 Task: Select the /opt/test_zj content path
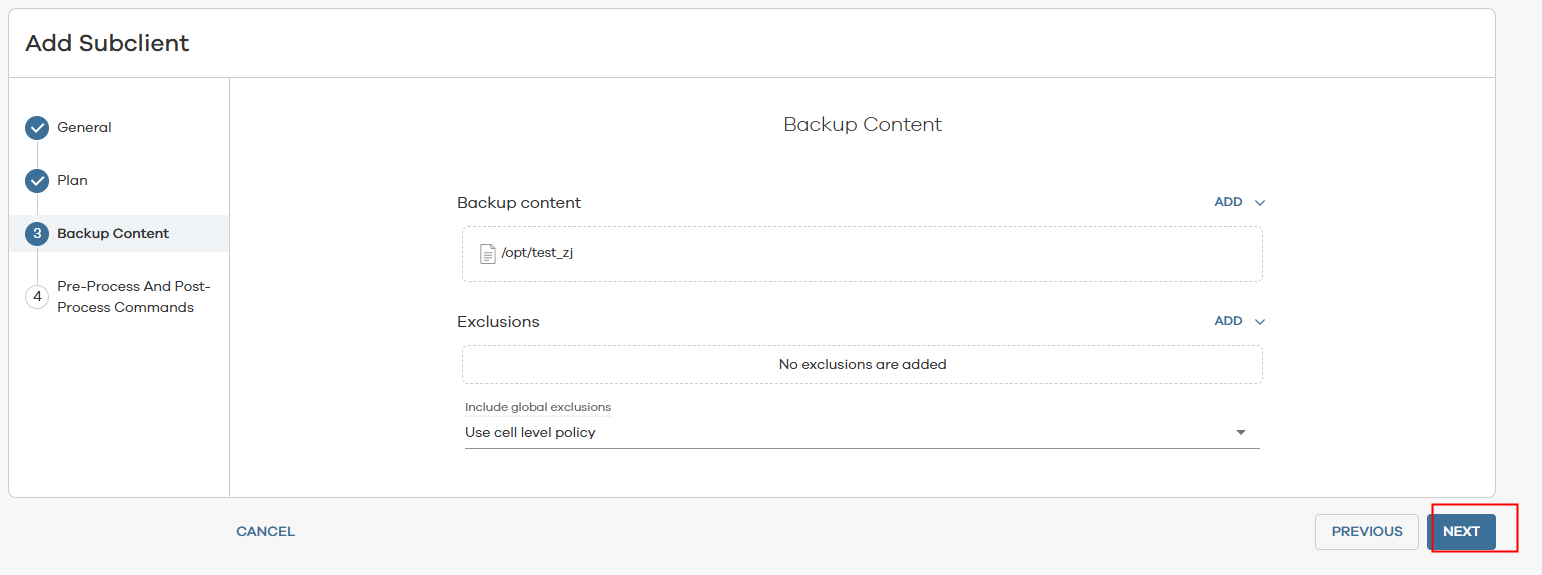click(537, 253)
